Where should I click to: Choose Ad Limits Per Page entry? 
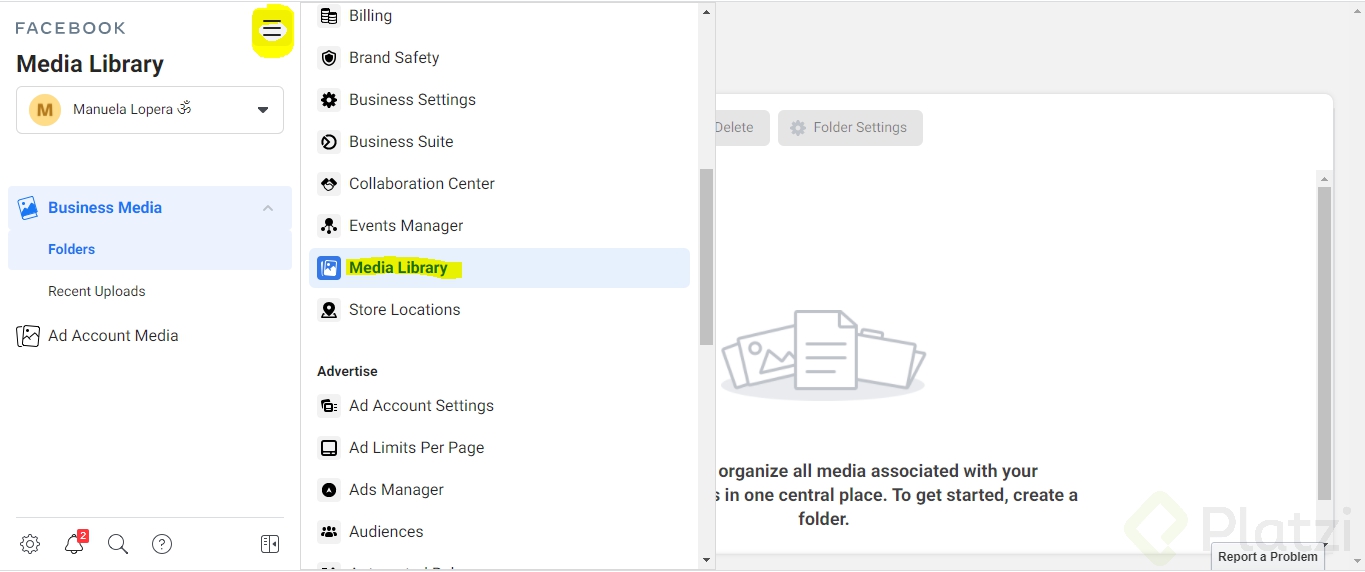[x=499, y=448]
